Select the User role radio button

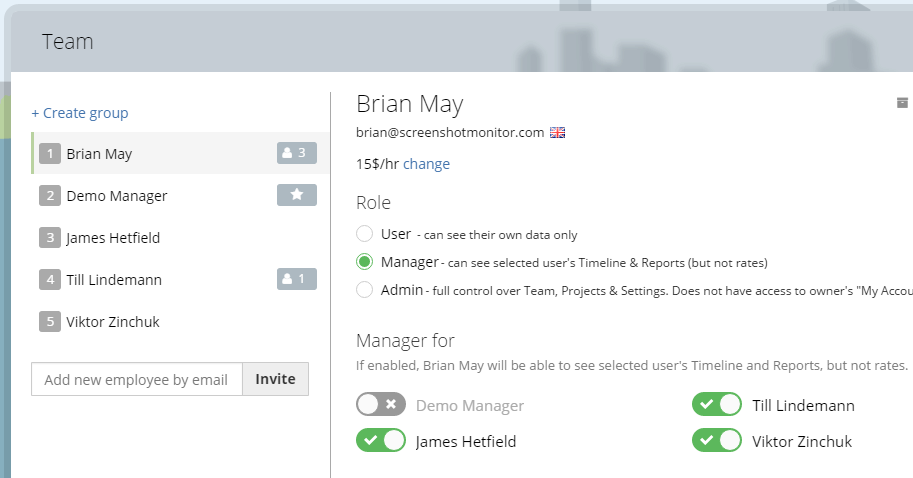(365, 233)
